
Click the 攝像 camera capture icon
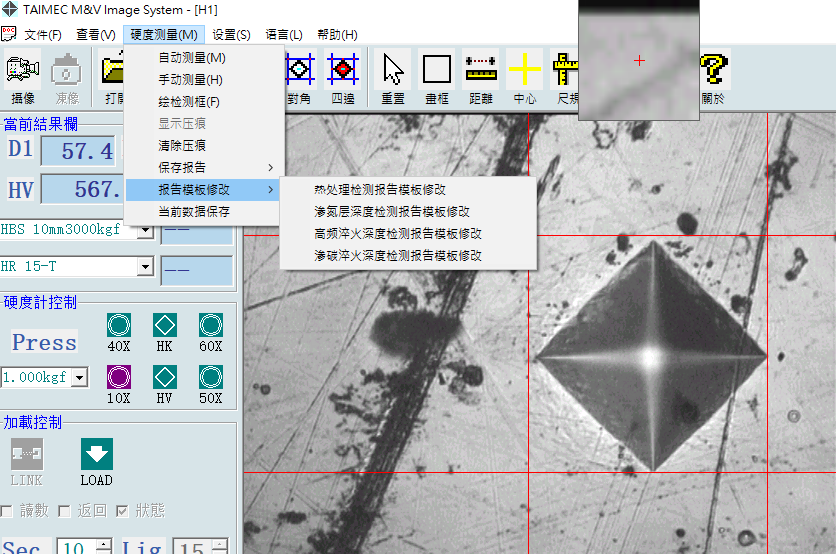tap(22, 76)
